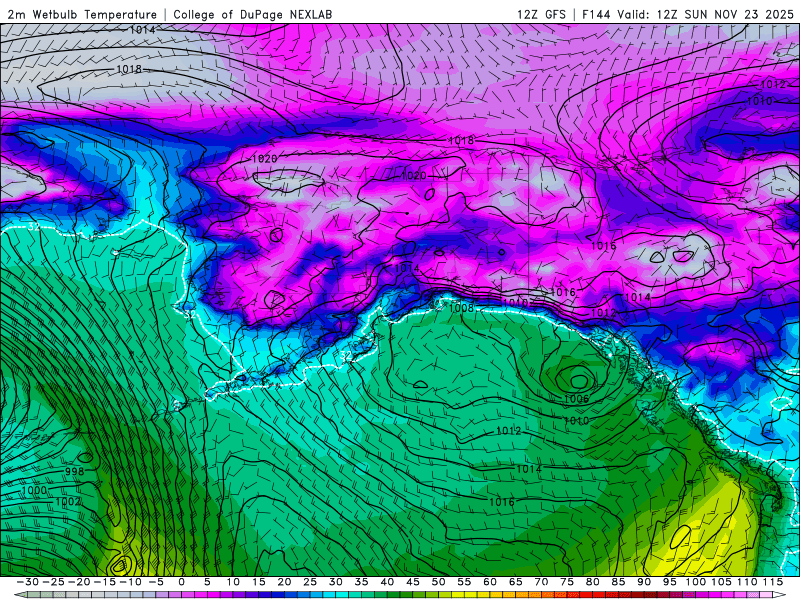Click the 15 value on the color scale
The width and height of the screenshot is (800, 600).
tap(259, 582)
